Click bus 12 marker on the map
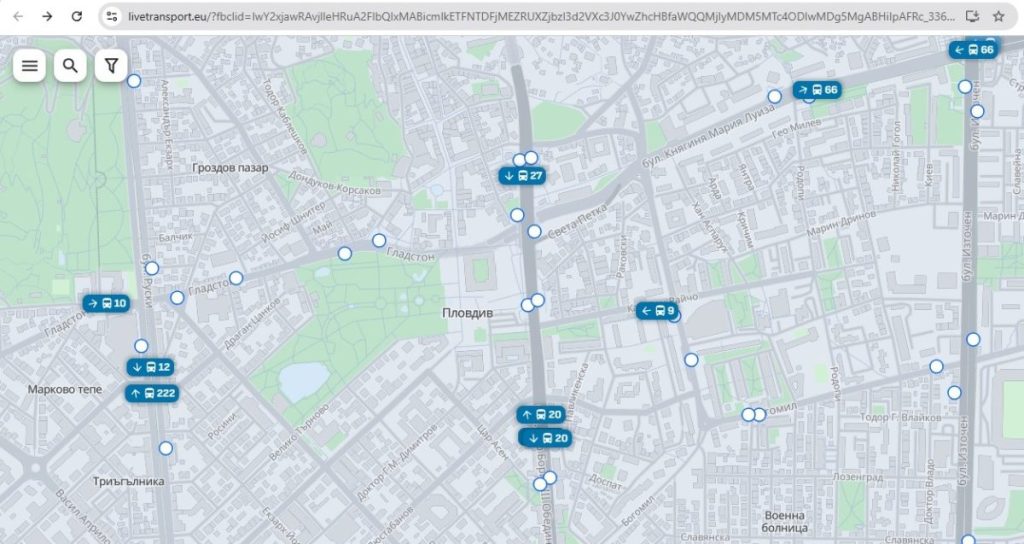The height and width of the screenshot is (544, 1024). tap(151, 367)
